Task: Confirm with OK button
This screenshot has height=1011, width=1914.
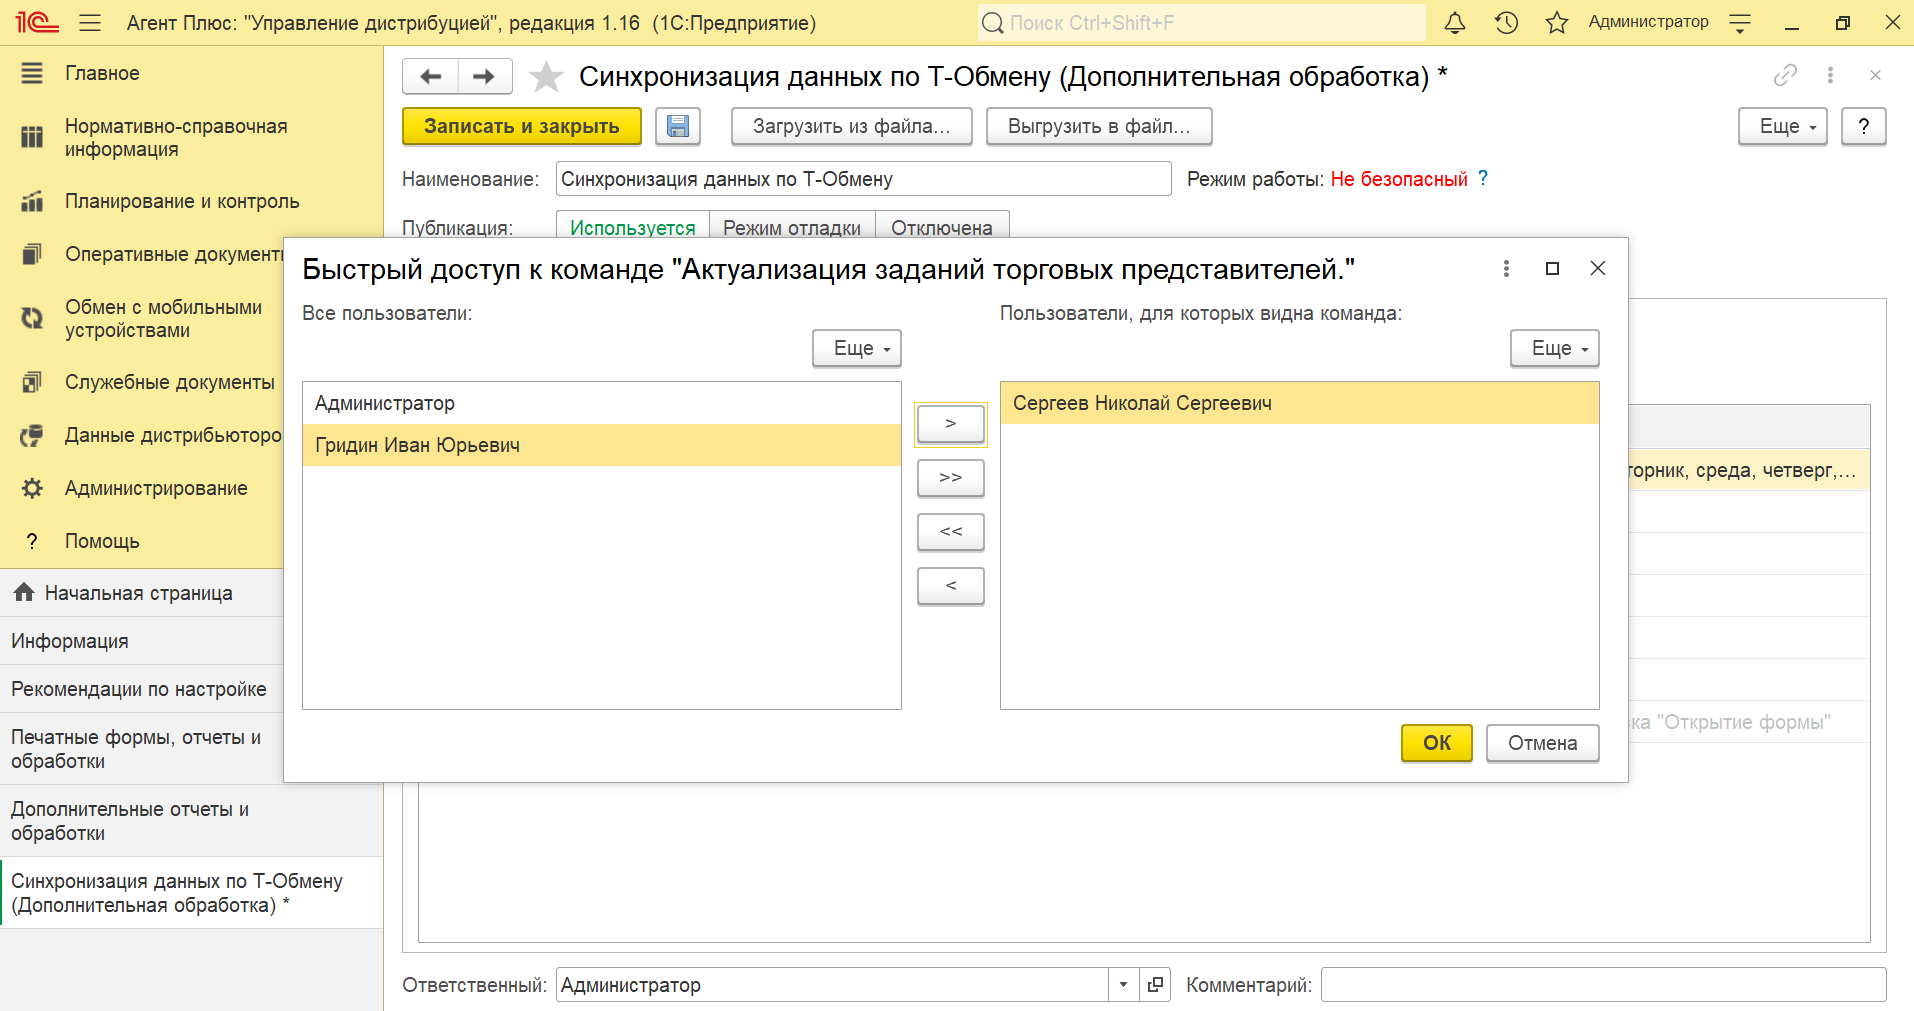Action: tap(1437, 743)
